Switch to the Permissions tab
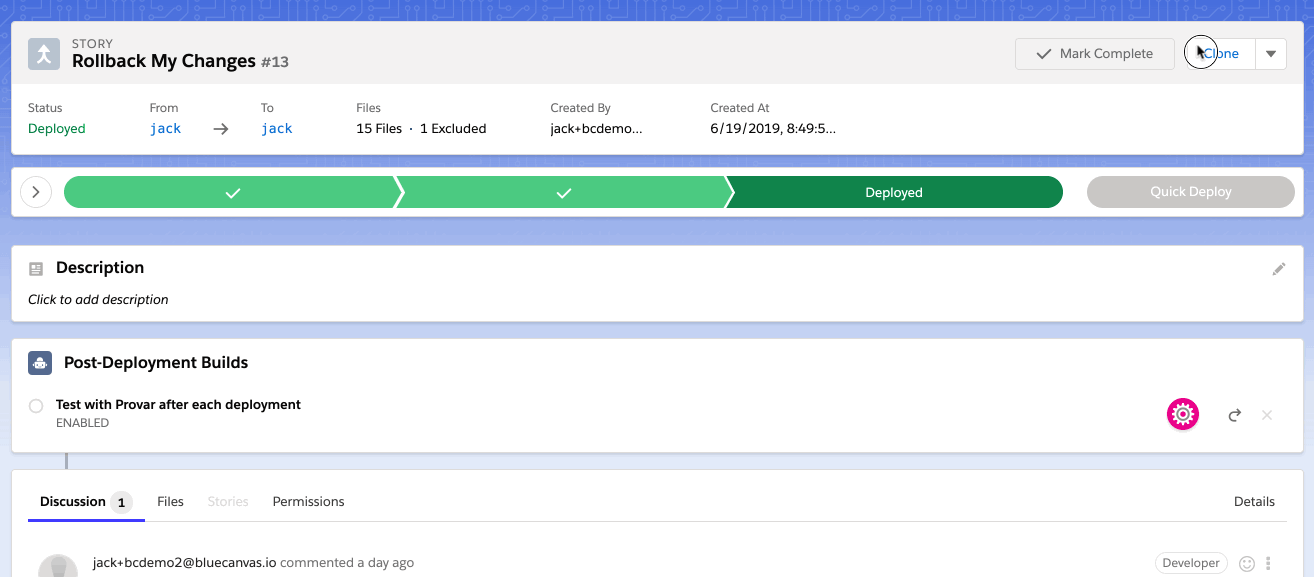The height and width of the screenshot is (577, 1314). tap(308, 502)
